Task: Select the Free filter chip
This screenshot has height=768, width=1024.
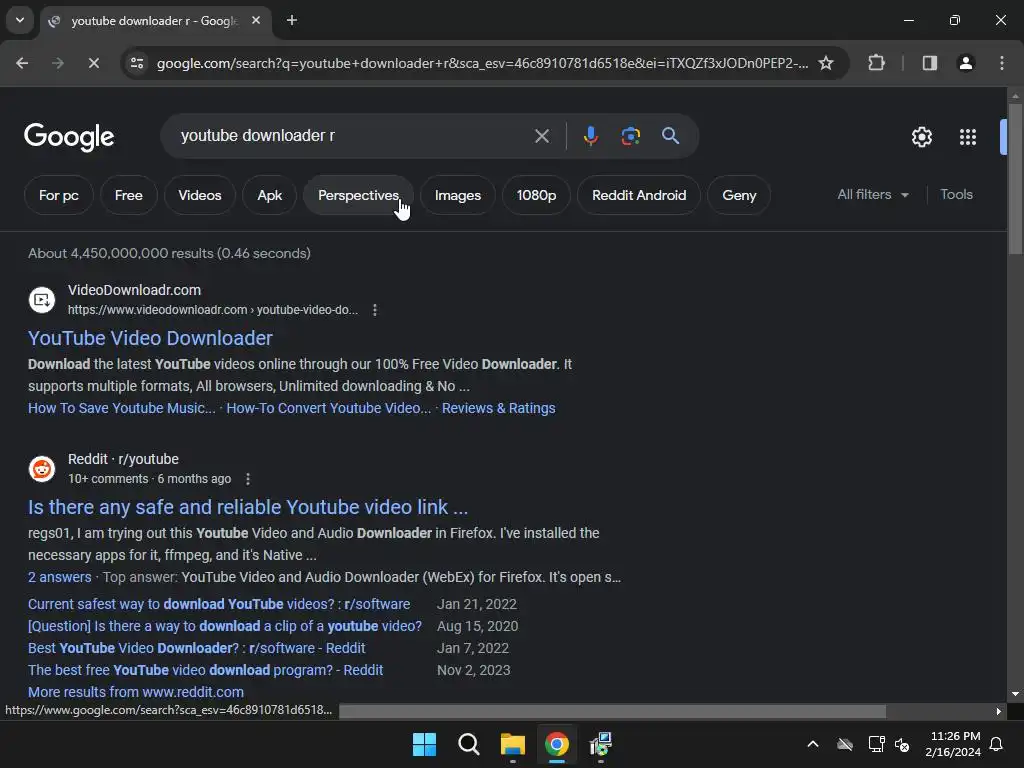Action: [129, 195]
